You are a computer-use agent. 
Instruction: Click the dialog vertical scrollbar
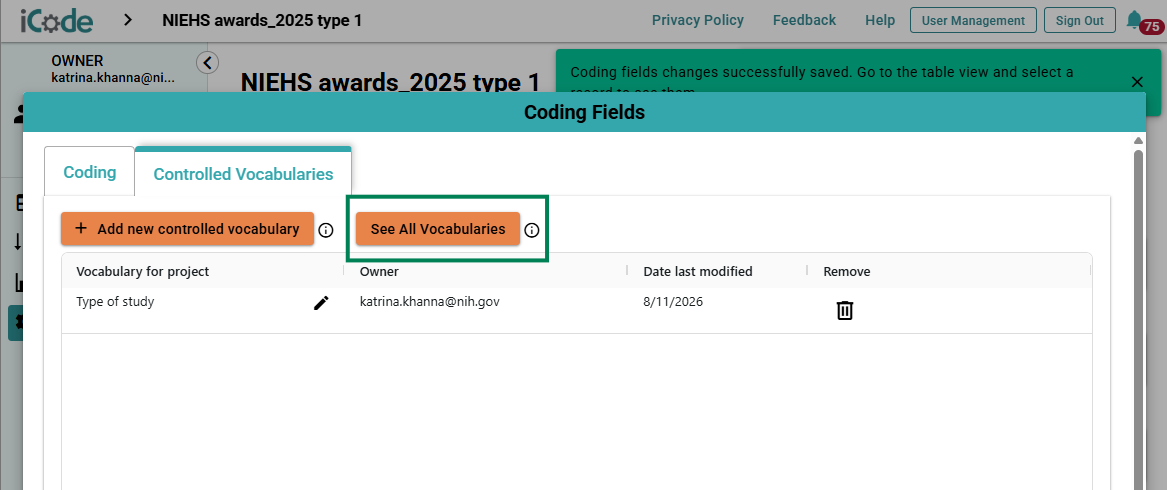(1138, 313)
